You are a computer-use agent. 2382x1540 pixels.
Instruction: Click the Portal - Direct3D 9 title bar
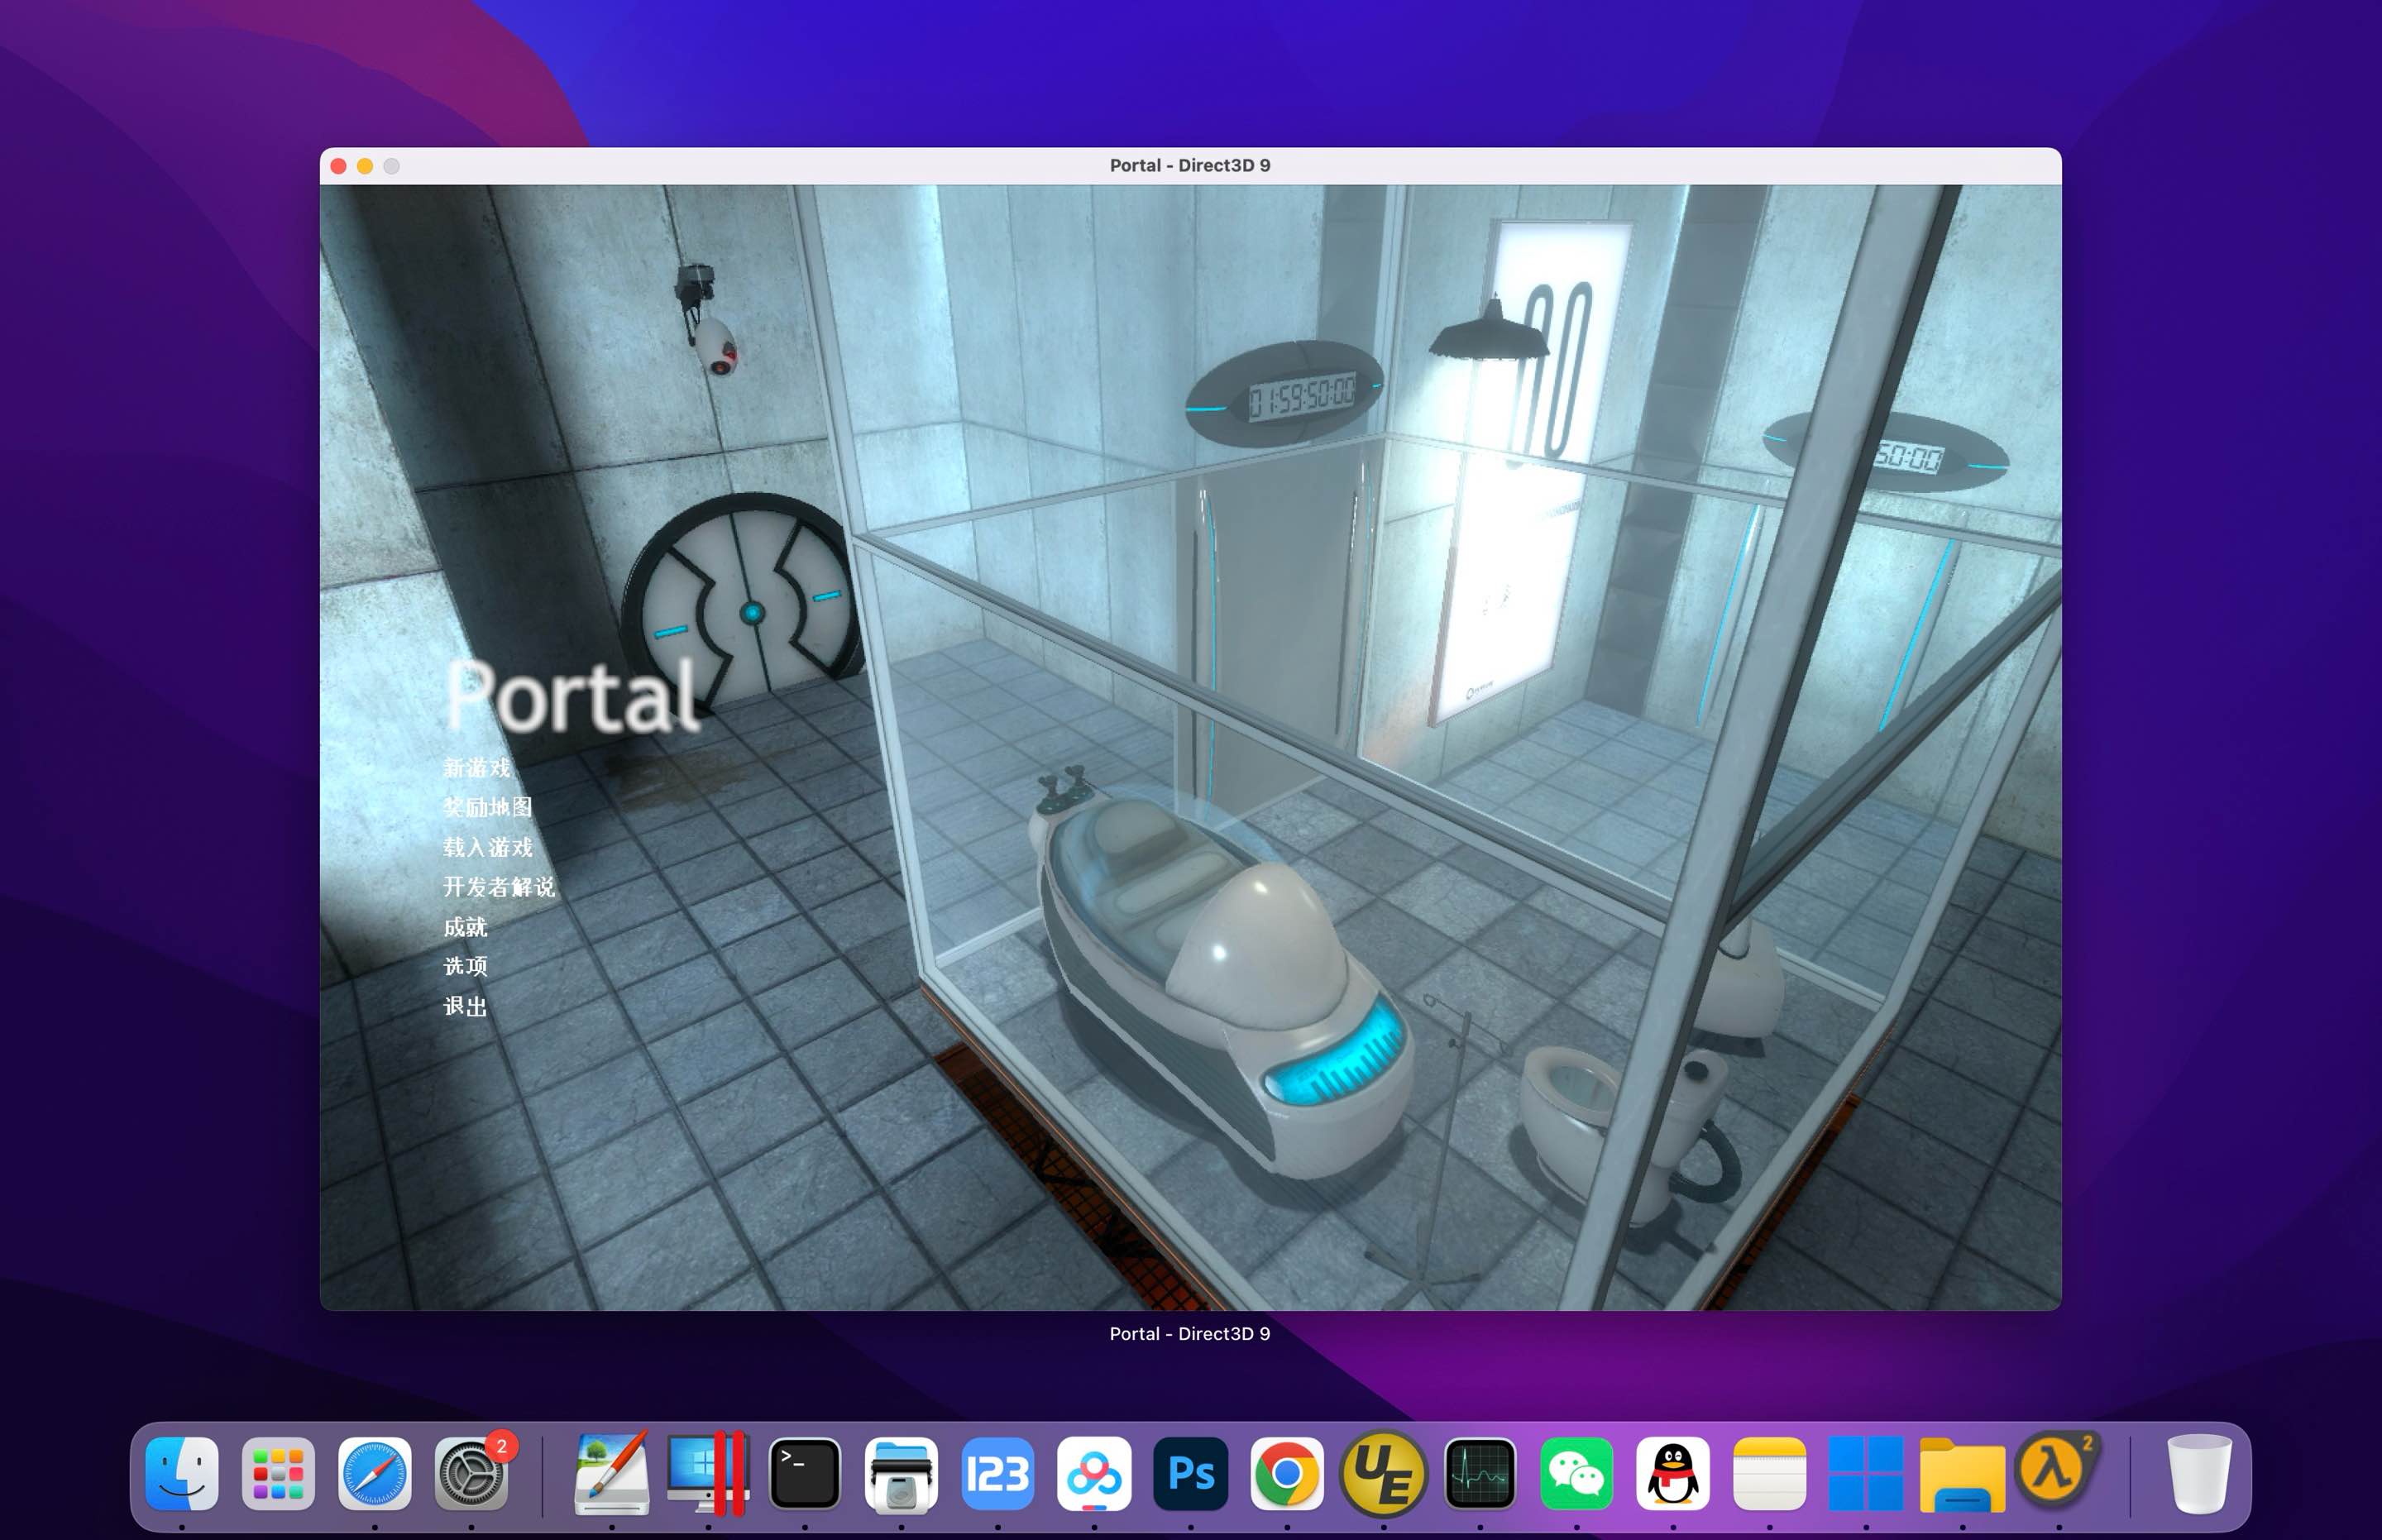coord(1190,166)
